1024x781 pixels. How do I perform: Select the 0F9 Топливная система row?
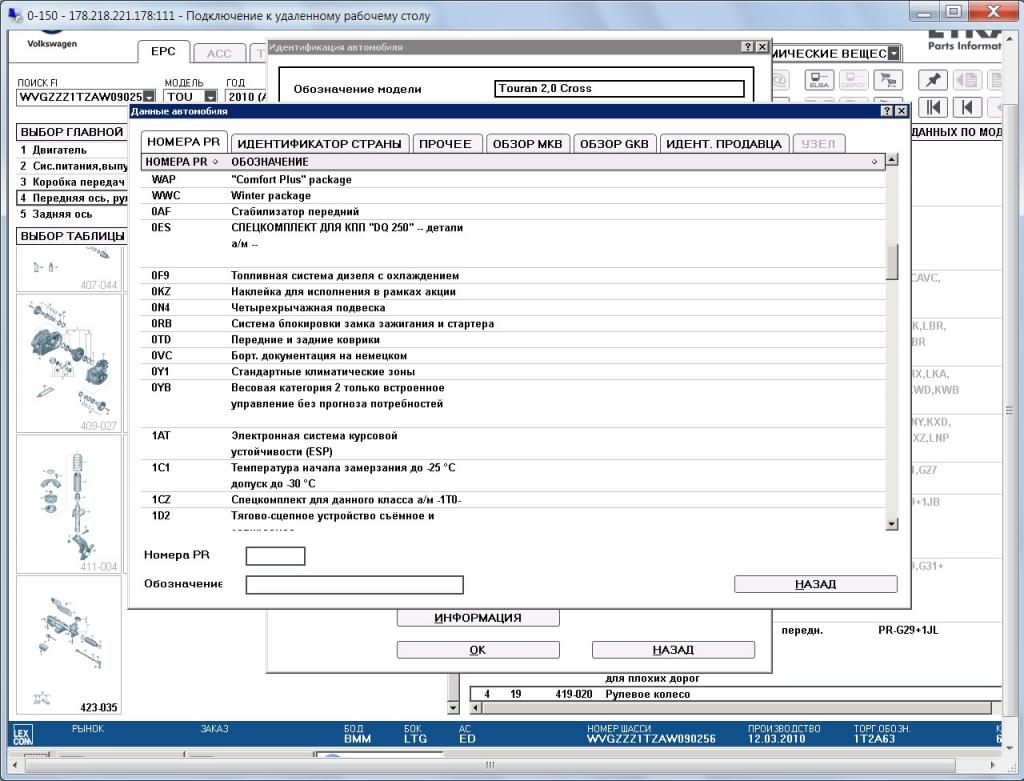pos(513,276)
